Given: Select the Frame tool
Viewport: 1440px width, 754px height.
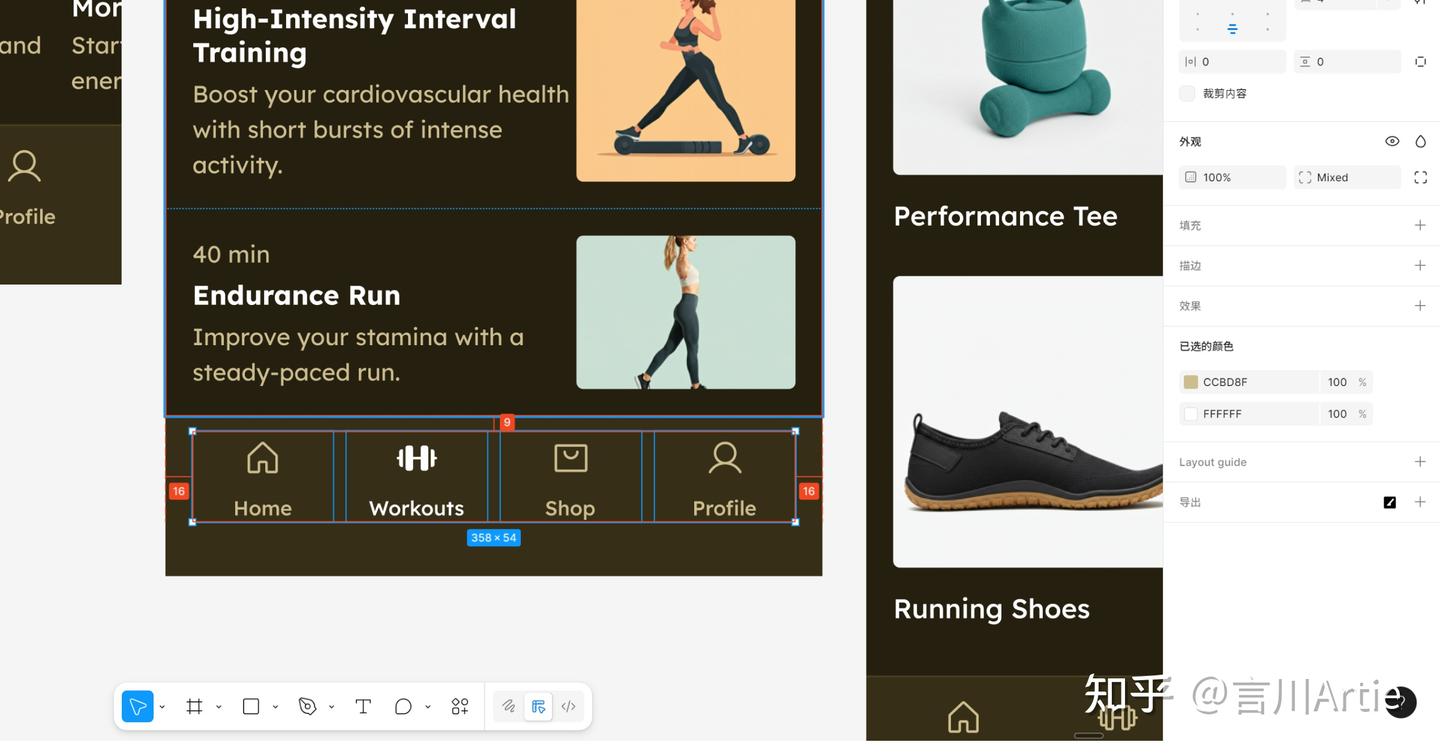Looking at the screenshot, I should pos(194,707).
